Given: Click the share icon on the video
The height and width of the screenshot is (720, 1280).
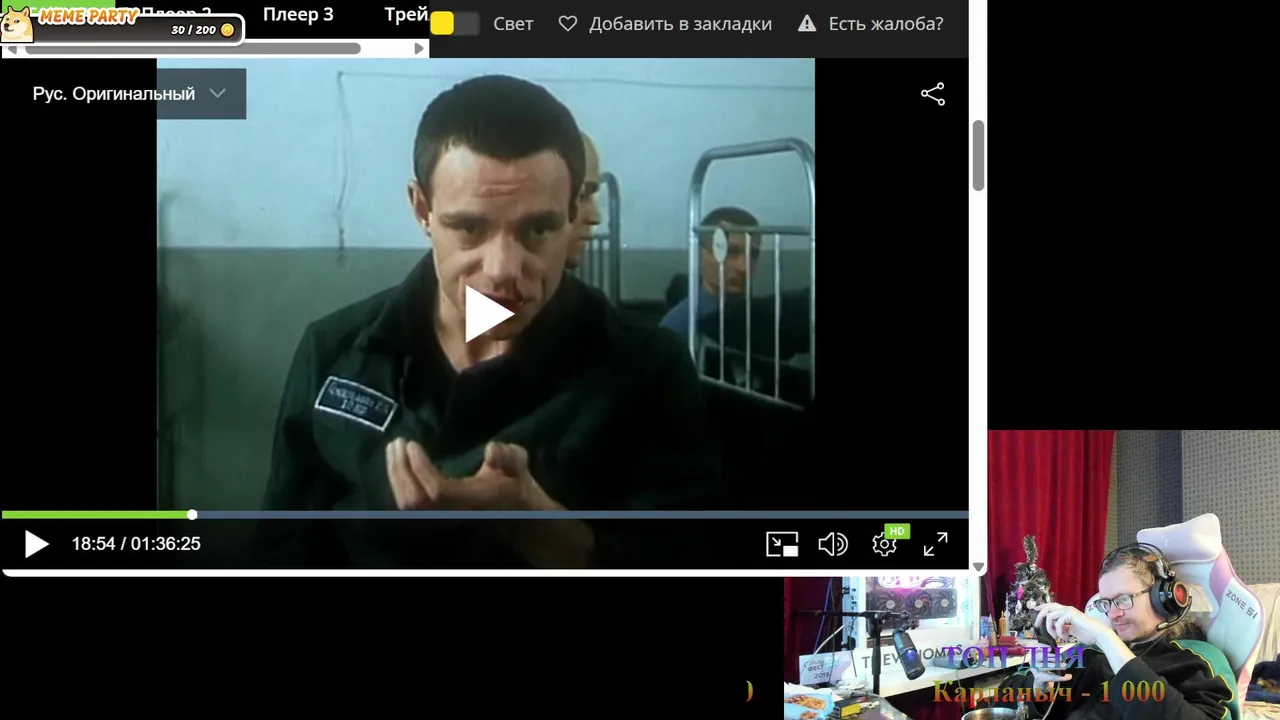Looking at the screenshot, I should coord(932,94).
